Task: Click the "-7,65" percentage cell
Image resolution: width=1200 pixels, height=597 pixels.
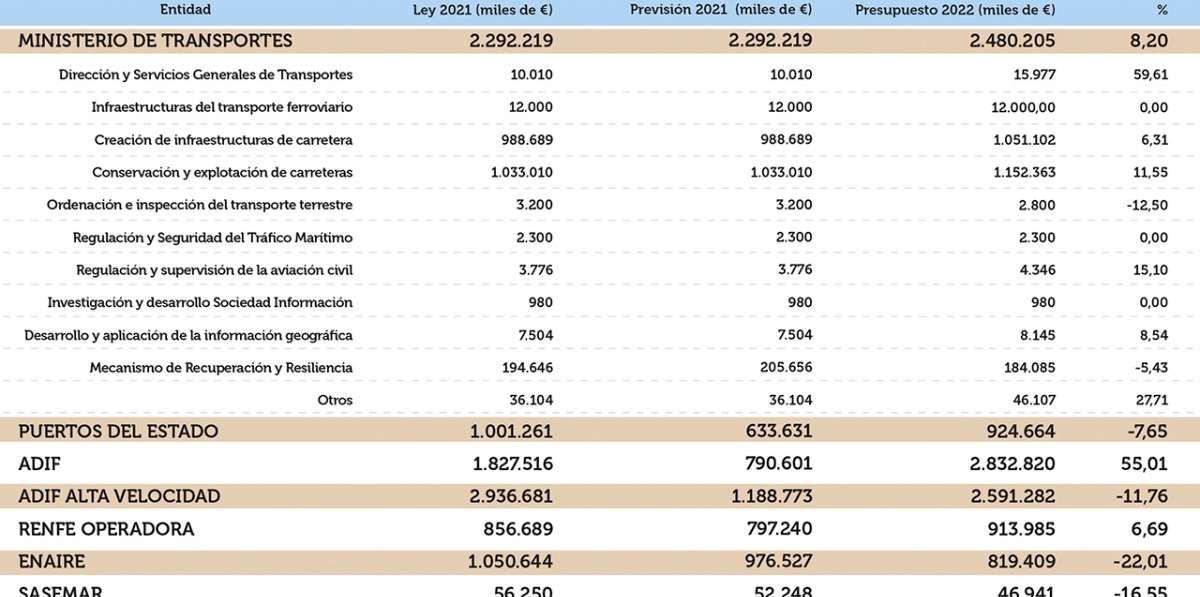Action: 1146,431
